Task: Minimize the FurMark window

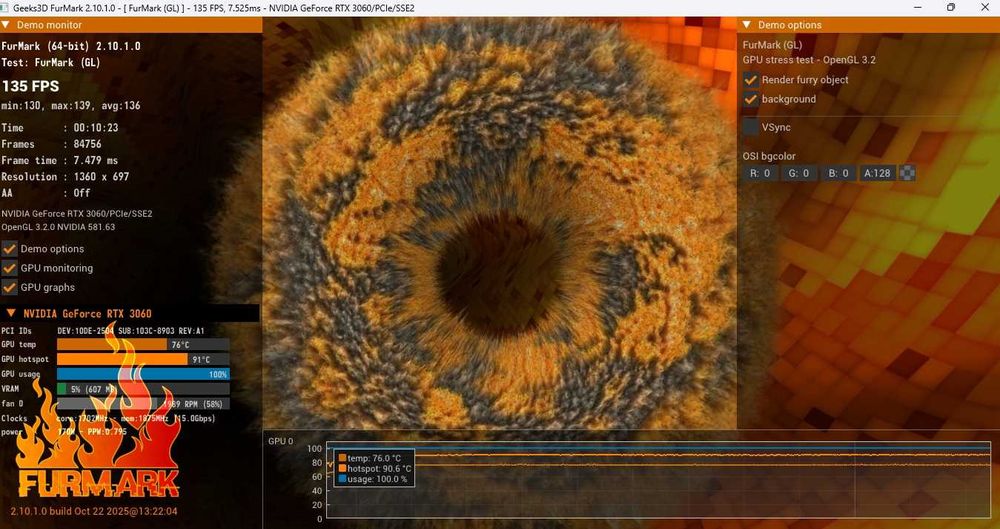Action: [918, 7]
